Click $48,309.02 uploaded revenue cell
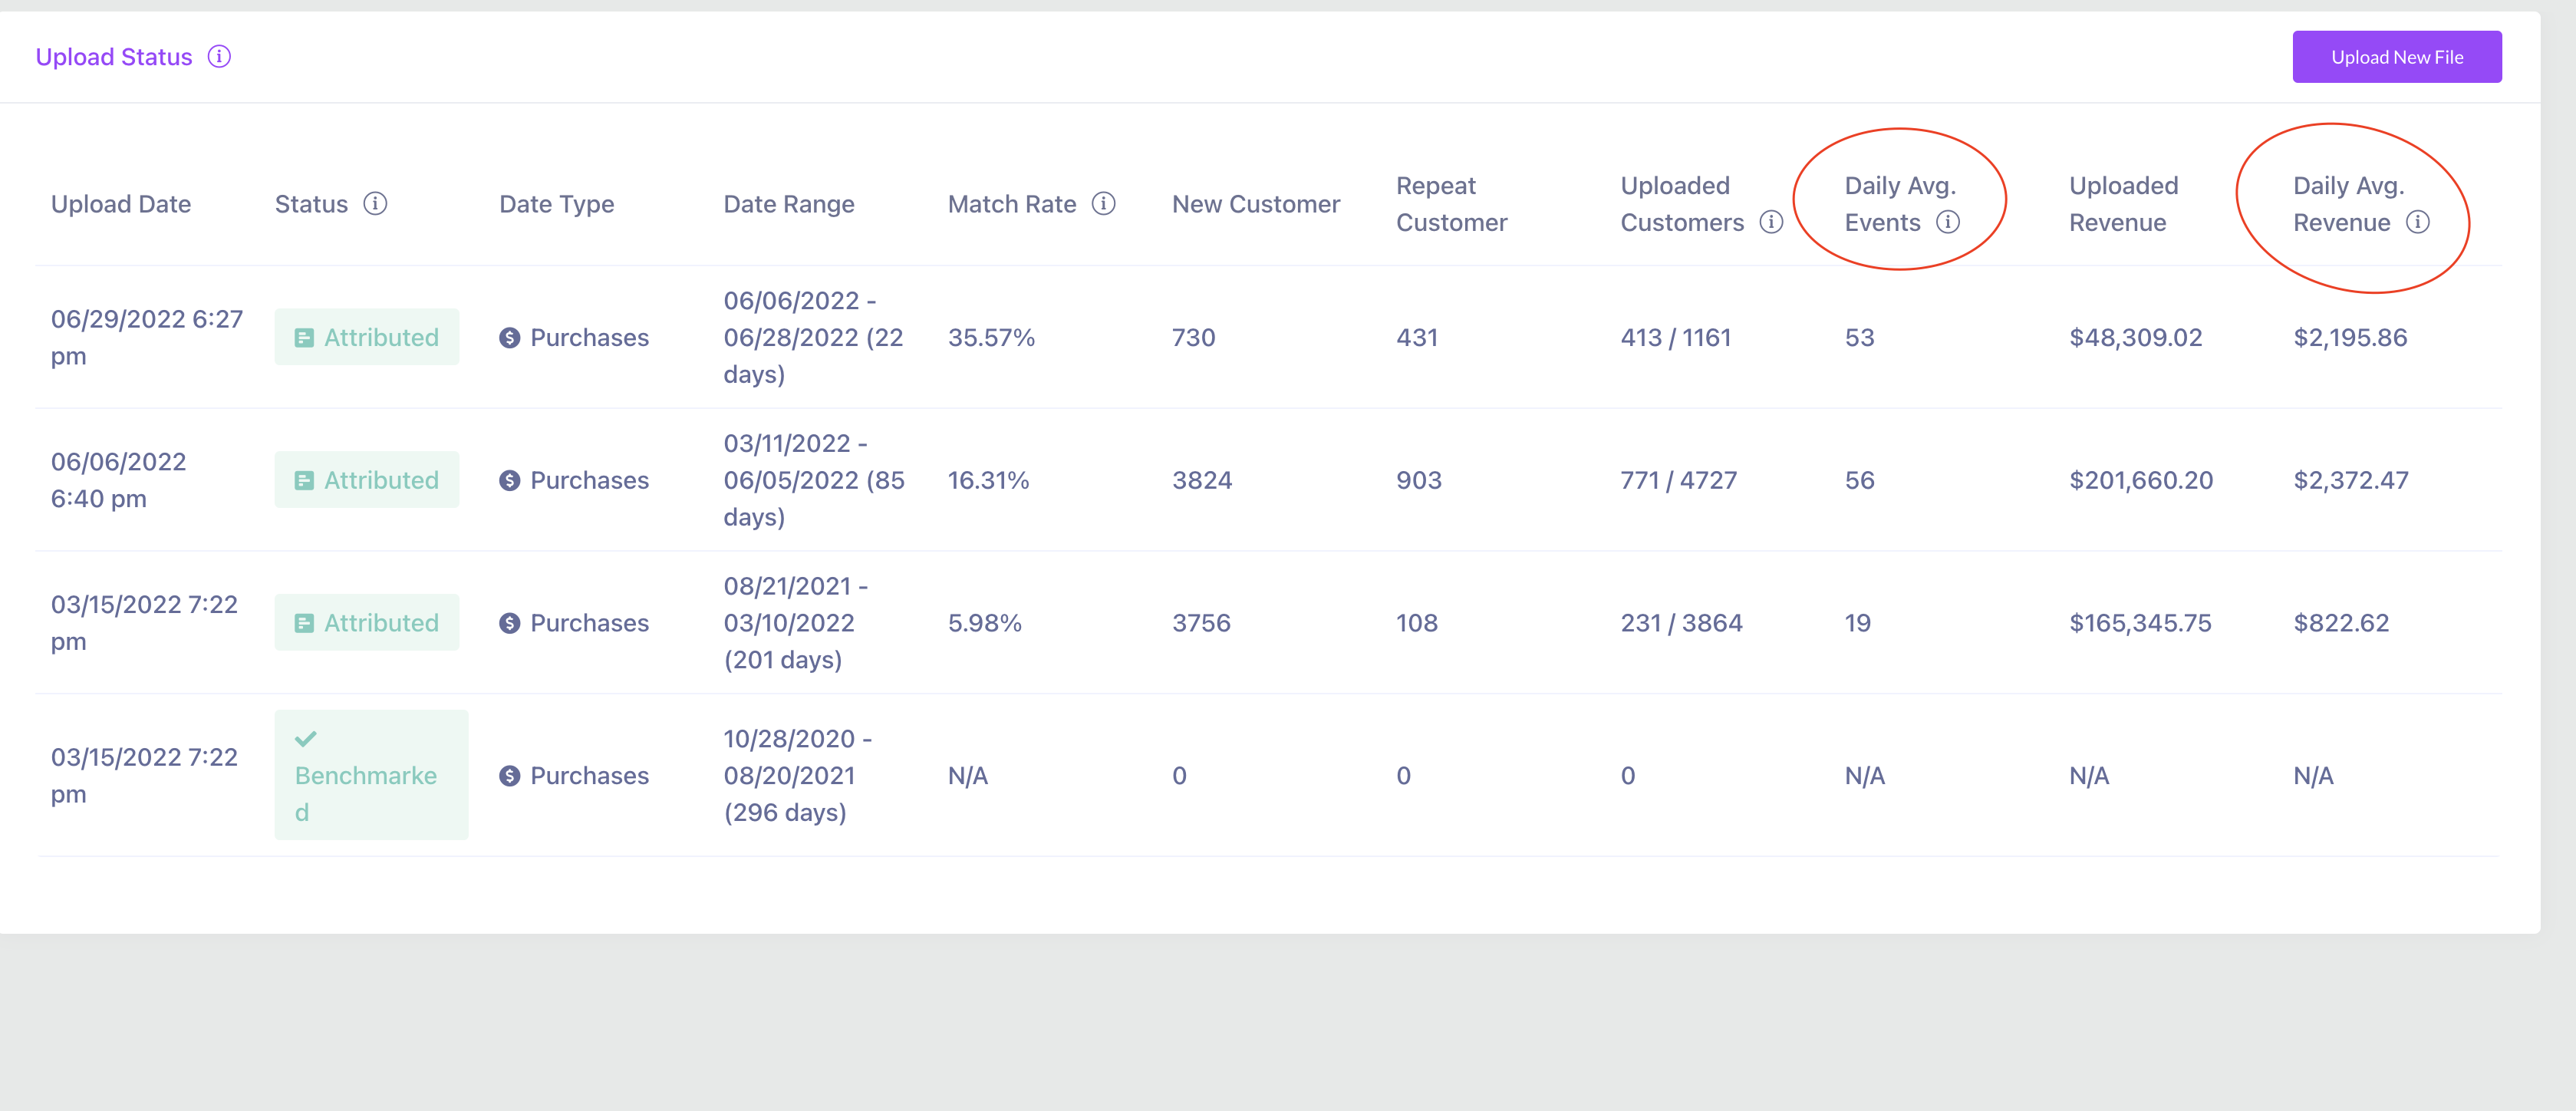Image resolution: width=2576 pixels, height=1111 pixels. 2135,338
